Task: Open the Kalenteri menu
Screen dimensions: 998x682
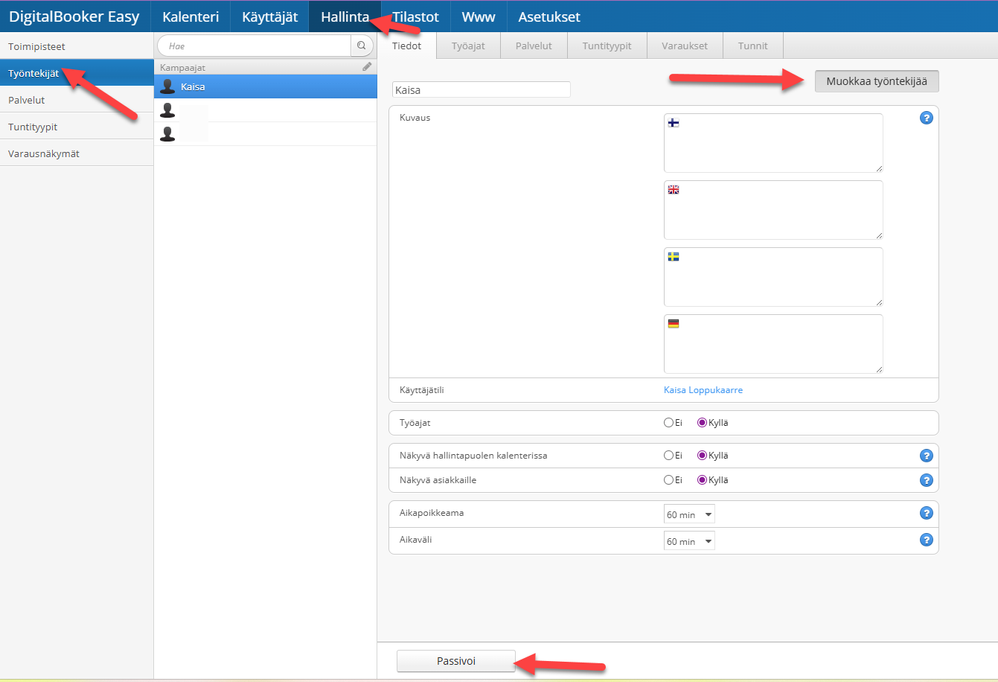Action: (190, 17)
